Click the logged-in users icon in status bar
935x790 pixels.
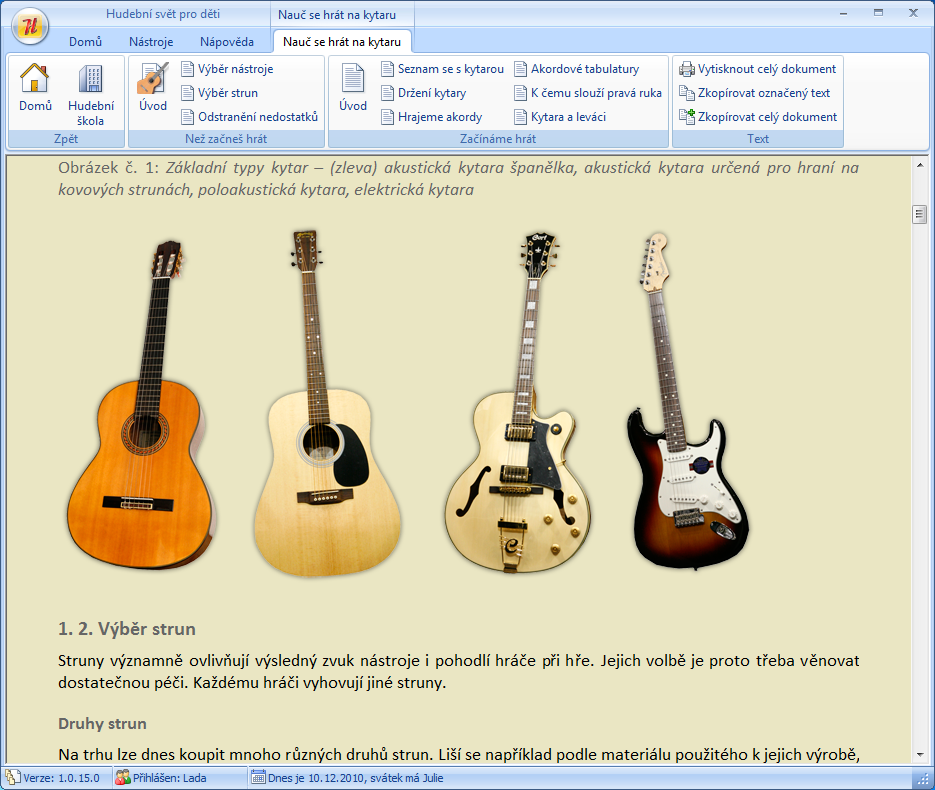pos(123,777)
